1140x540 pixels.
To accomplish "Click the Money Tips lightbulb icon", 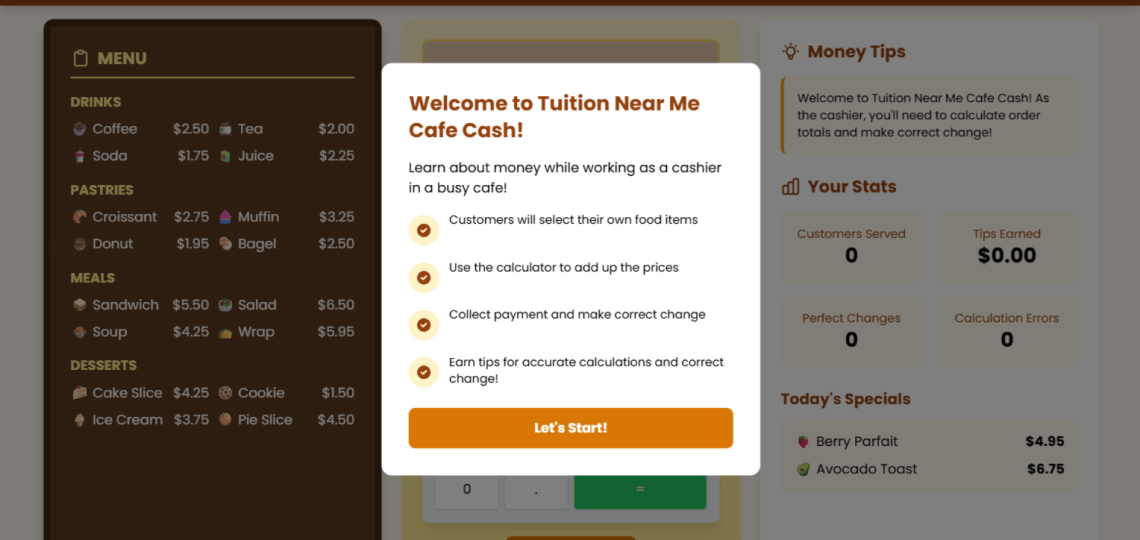I will coord(791,51).
